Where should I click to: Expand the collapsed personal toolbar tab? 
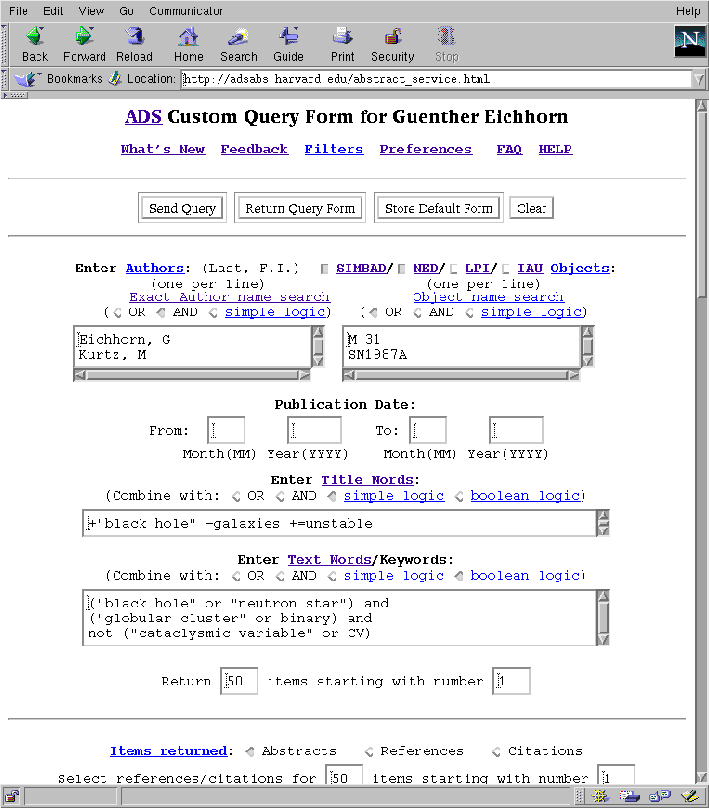coord(14,95)
